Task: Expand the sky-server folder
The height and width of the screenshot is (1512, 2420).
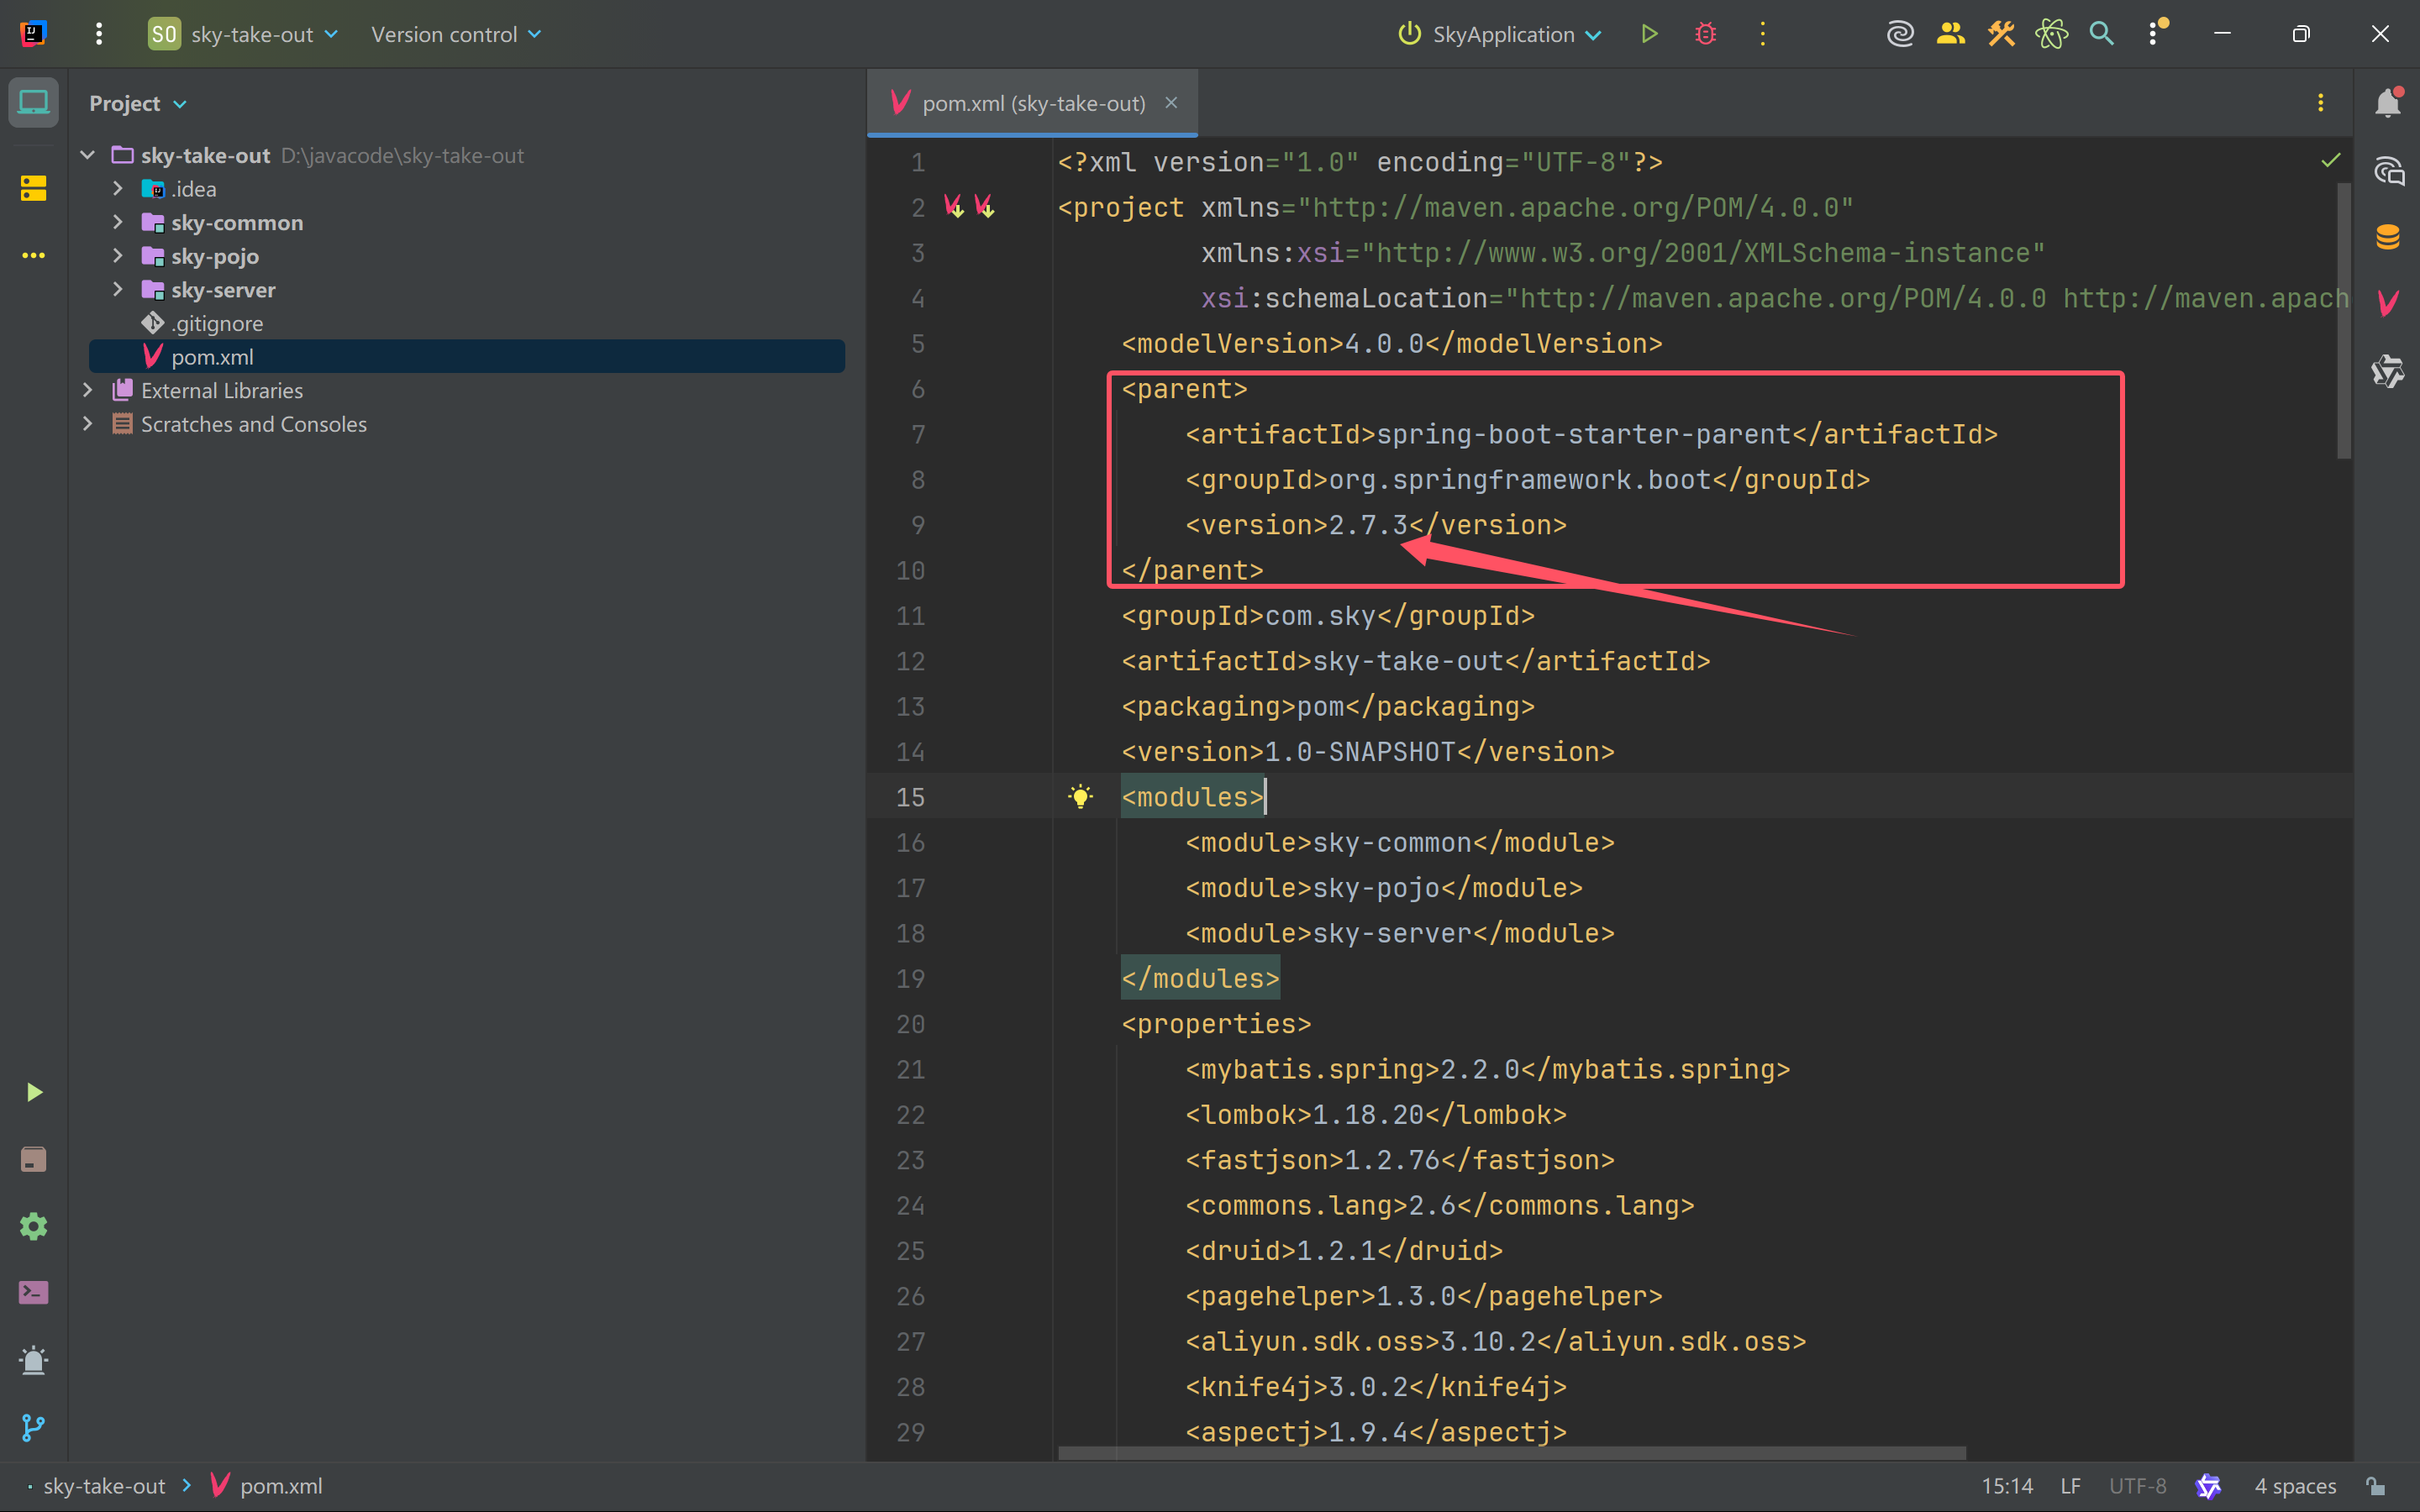Action: pyautogui.click(x=117, y=290)
